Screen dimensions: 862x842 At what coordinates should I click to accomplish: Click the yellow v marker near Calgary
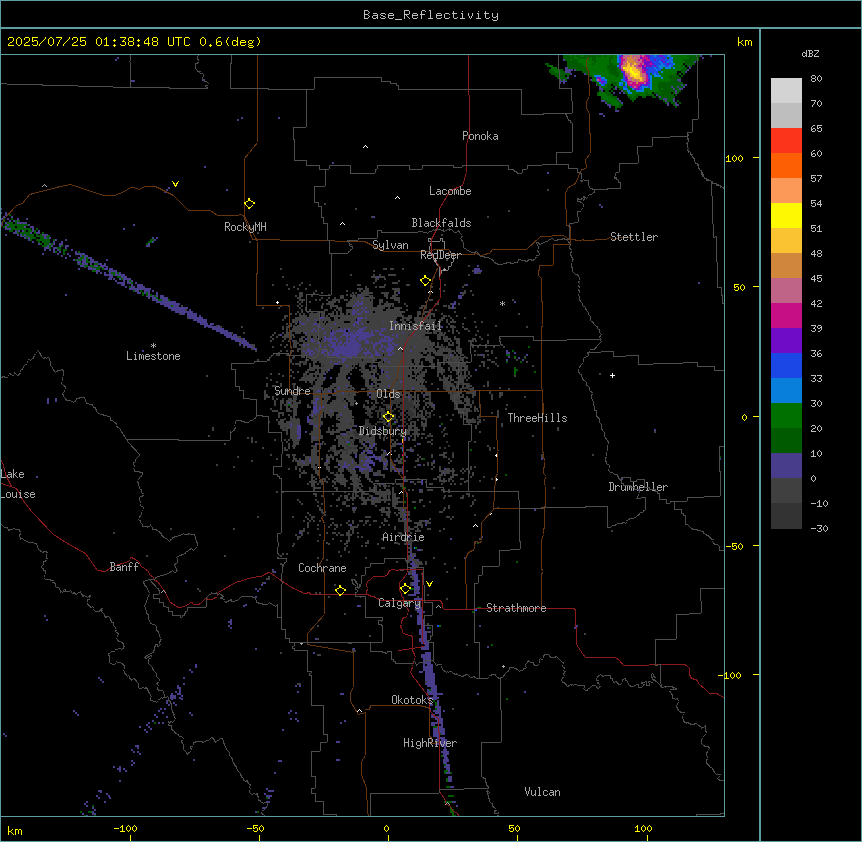tap(429, 584)
